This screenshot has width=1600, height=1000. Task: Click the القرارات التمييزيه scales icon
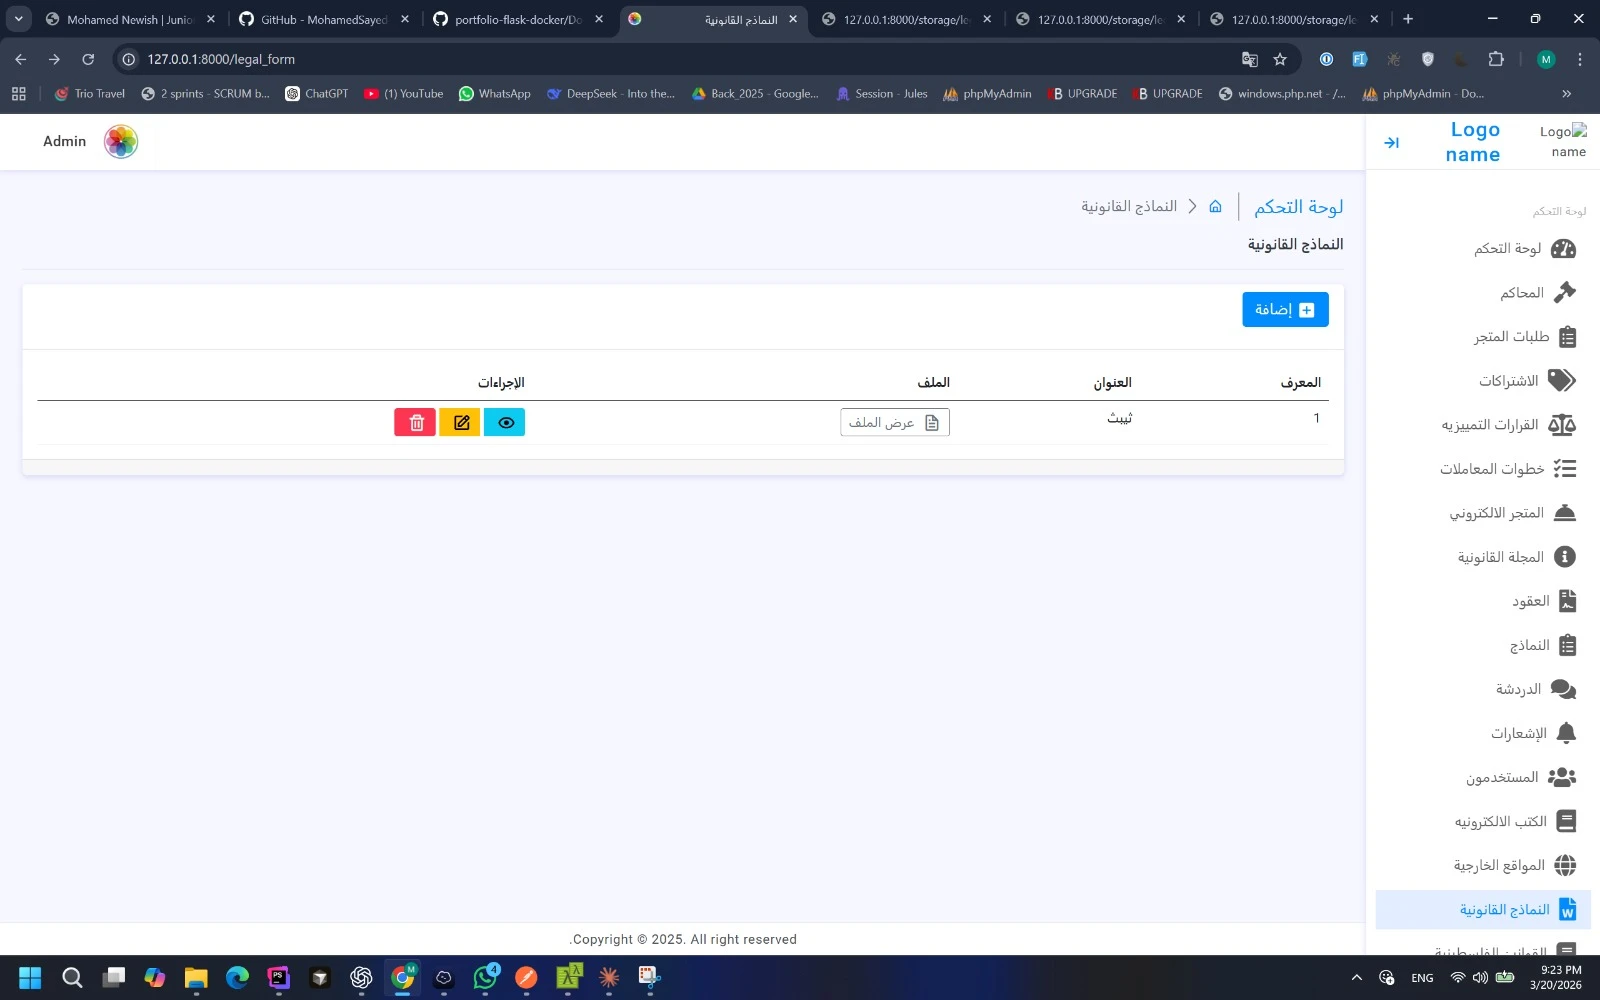pyautogui.click(x=1561, y=425)
